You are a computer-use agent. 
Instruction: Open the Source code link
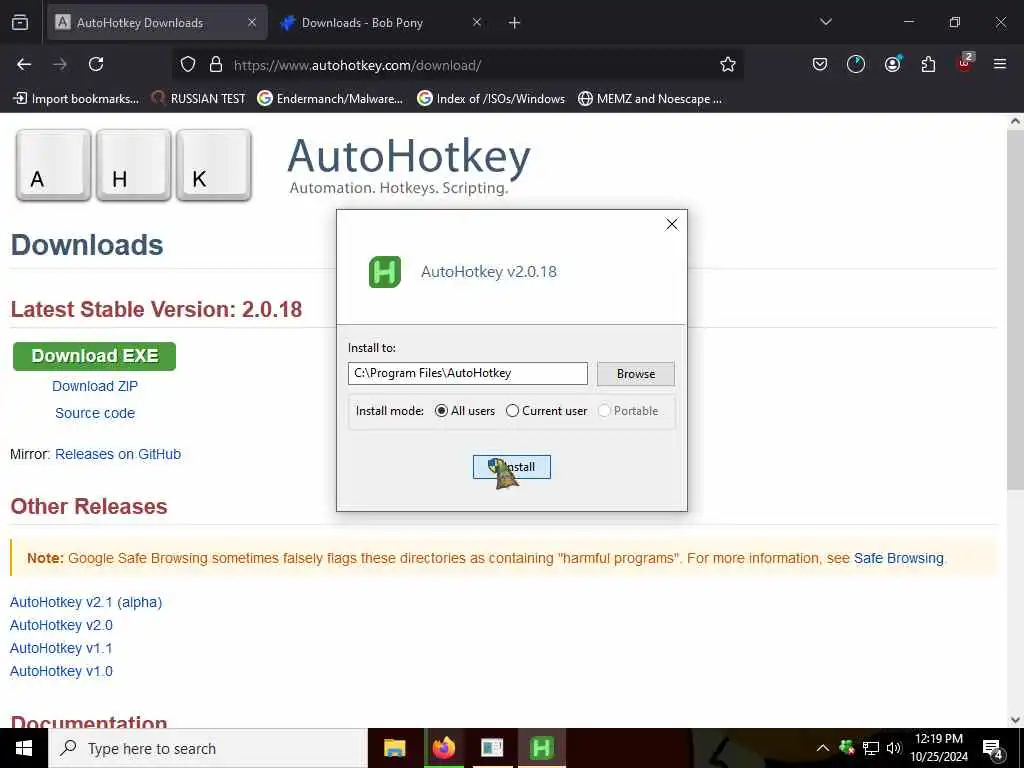click(95, 413)
